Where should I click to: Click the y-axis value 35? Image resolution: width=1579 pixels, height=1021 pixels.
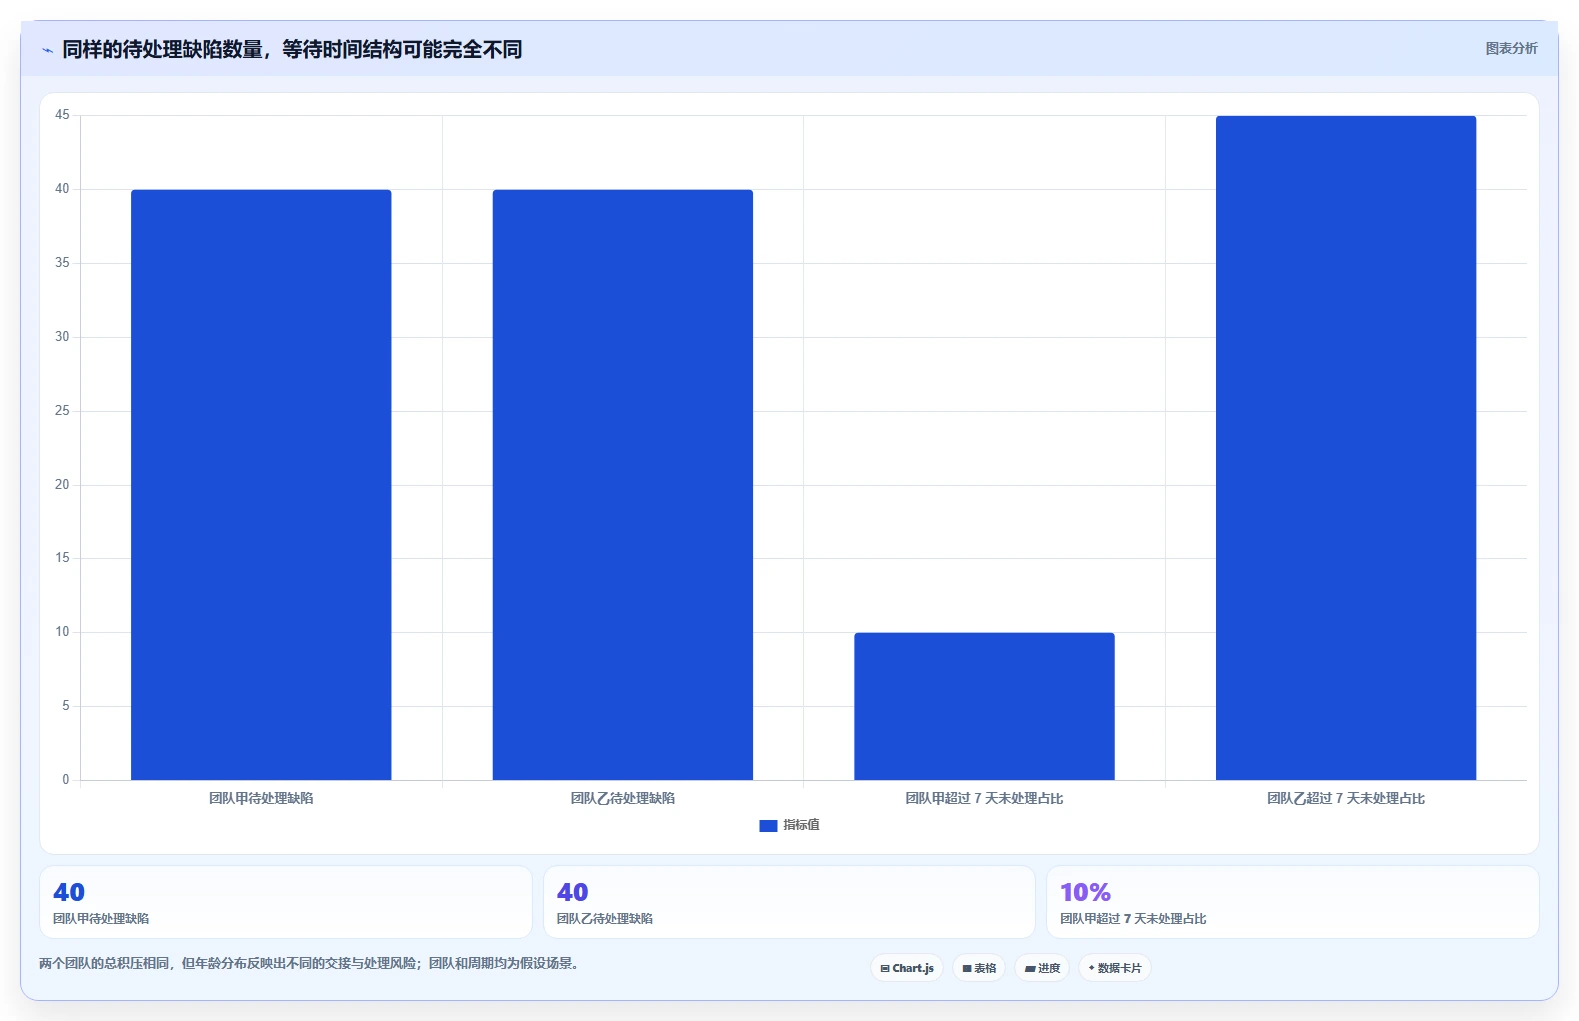pyautogui.click(x=62, y=263)
